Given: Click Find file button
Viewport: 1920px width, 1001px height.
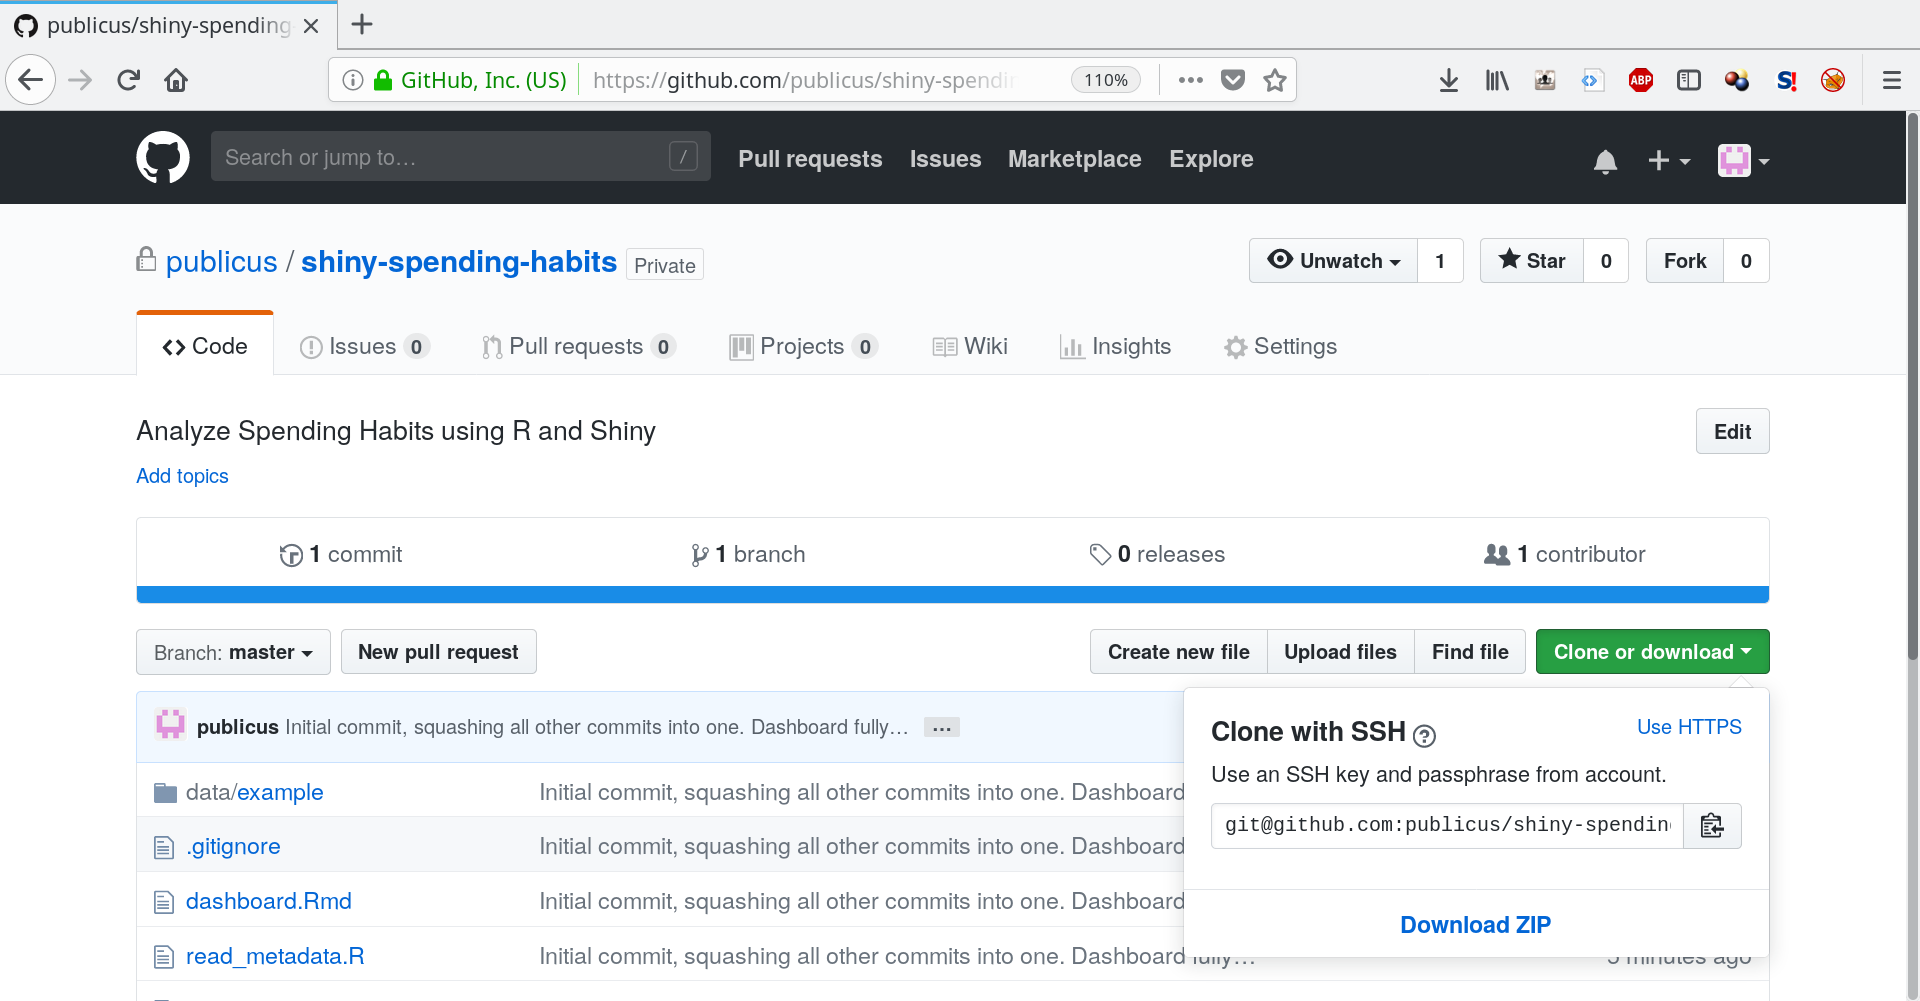Looking at the screenshot, I should coord(1470,652).
